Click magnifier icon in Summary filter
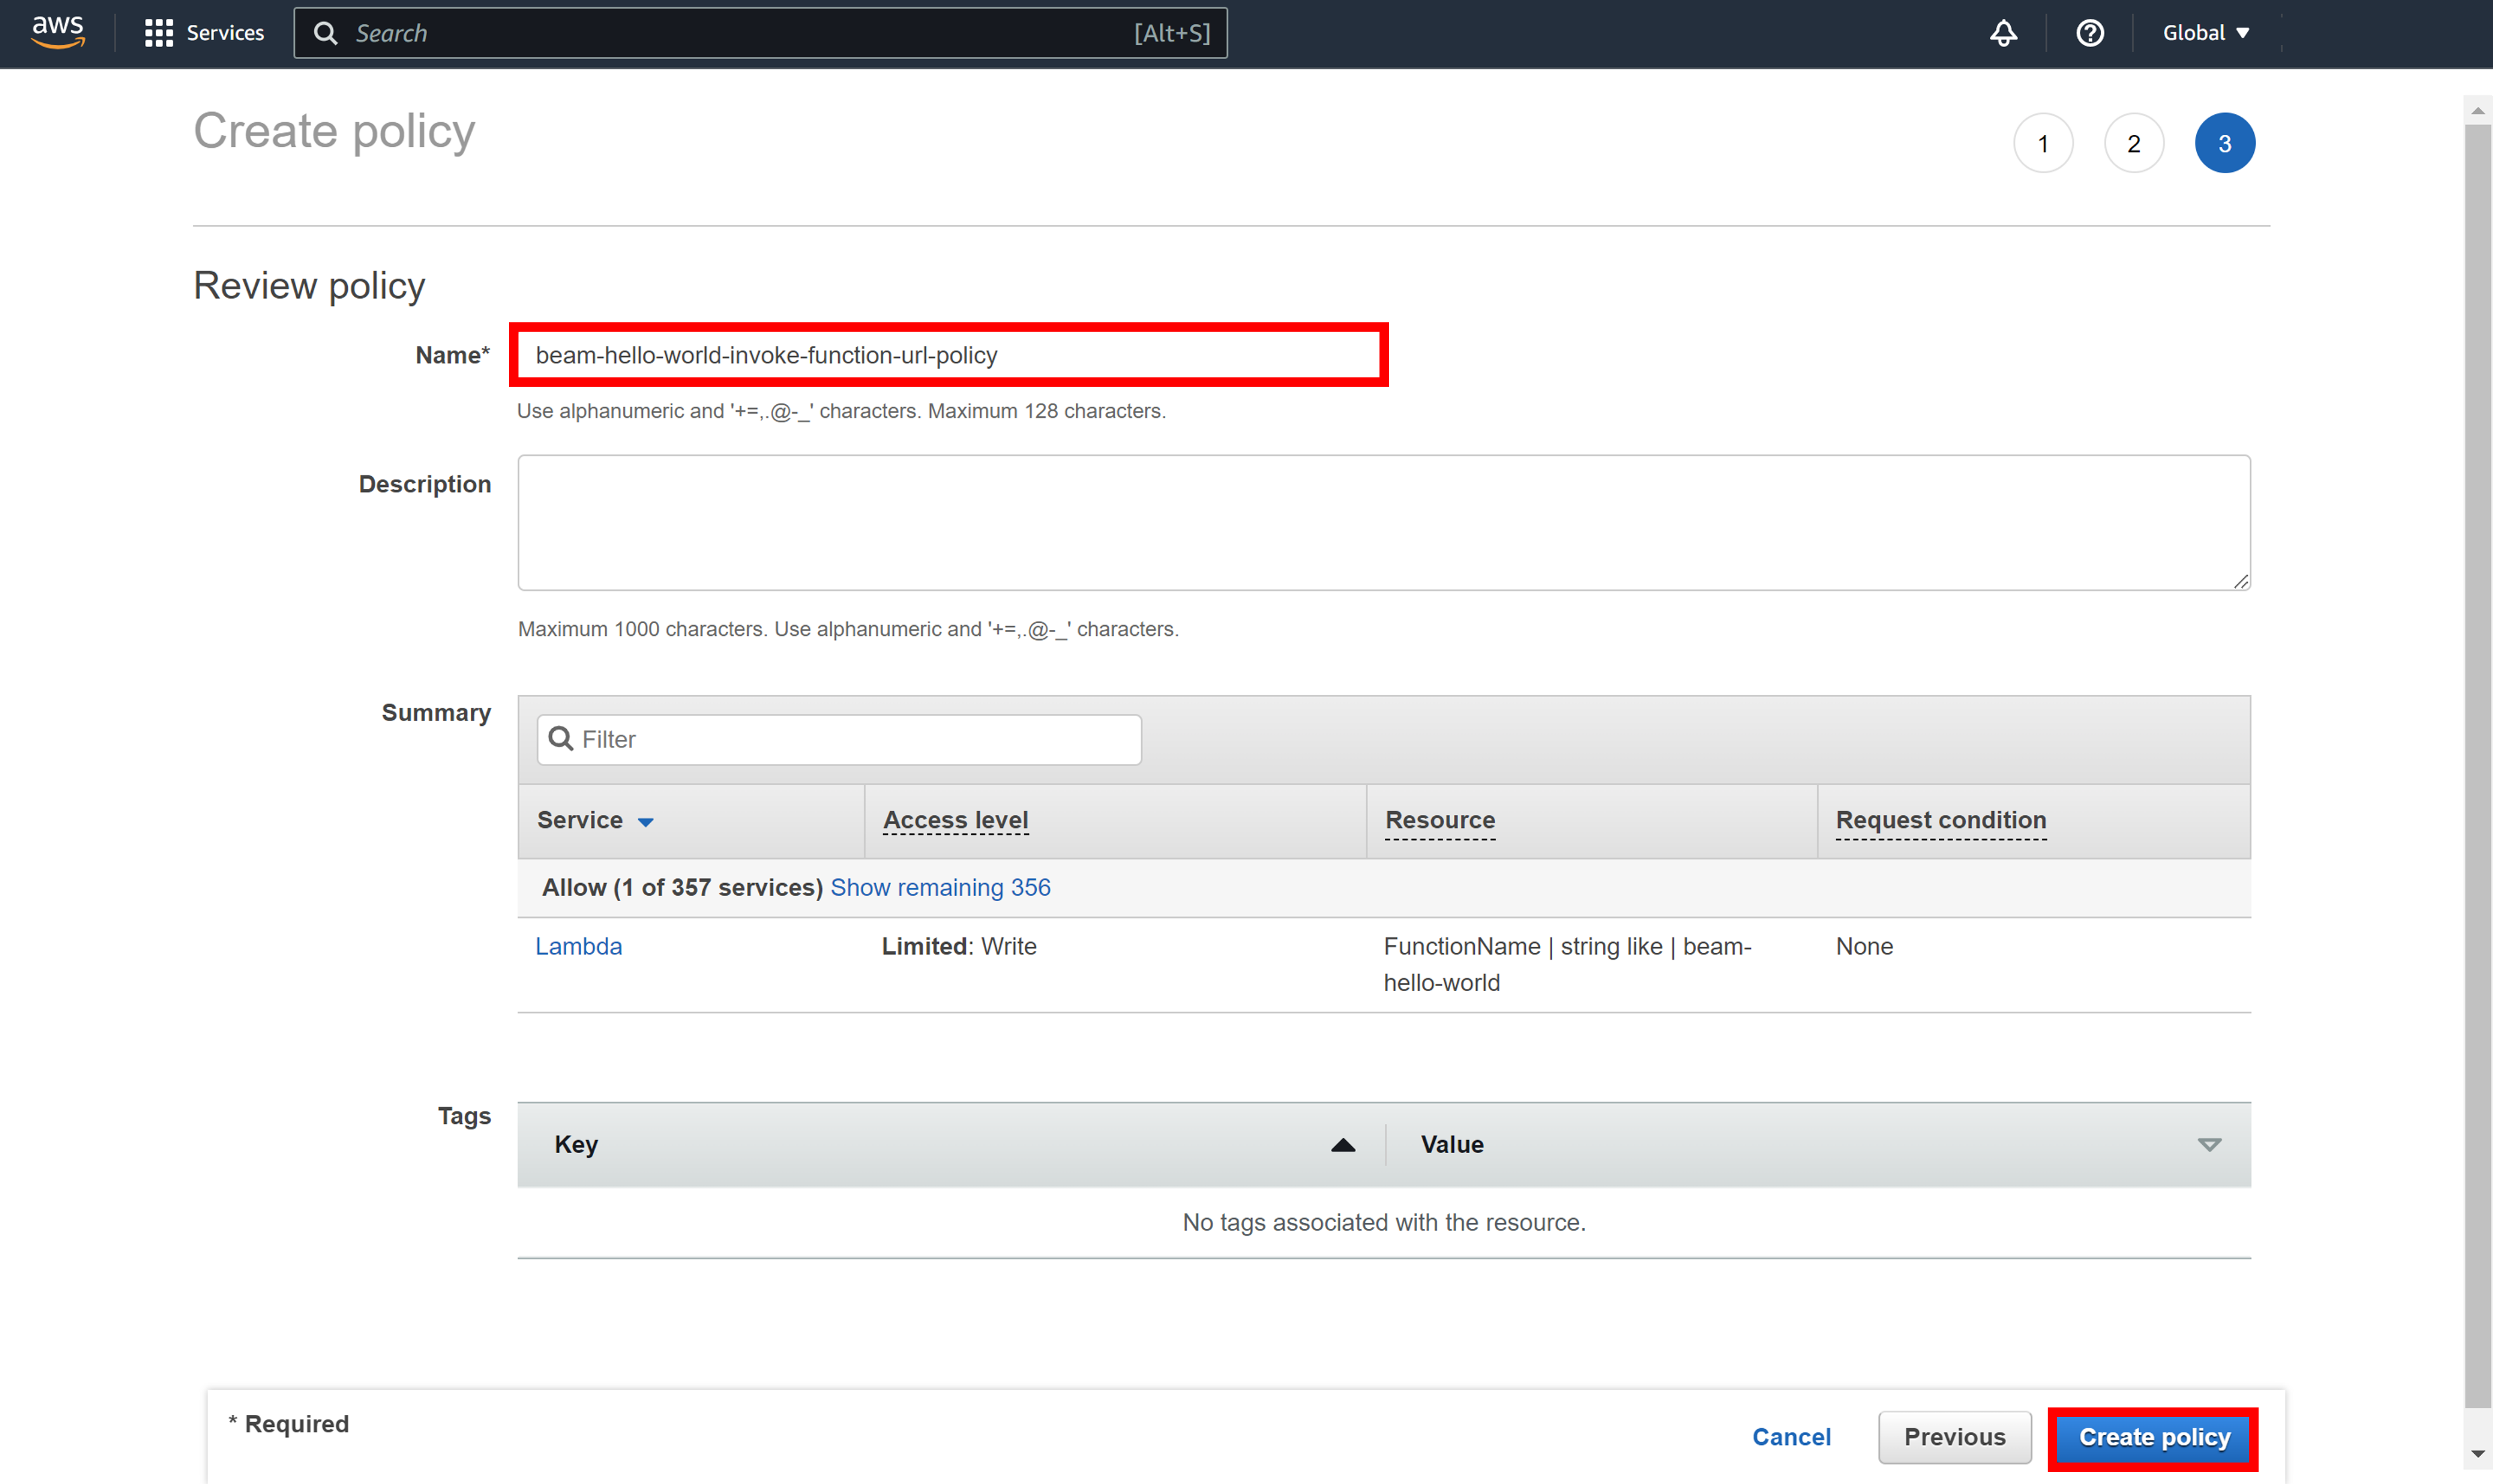This screenshot has height=1484, width=2493. [561, 739]
